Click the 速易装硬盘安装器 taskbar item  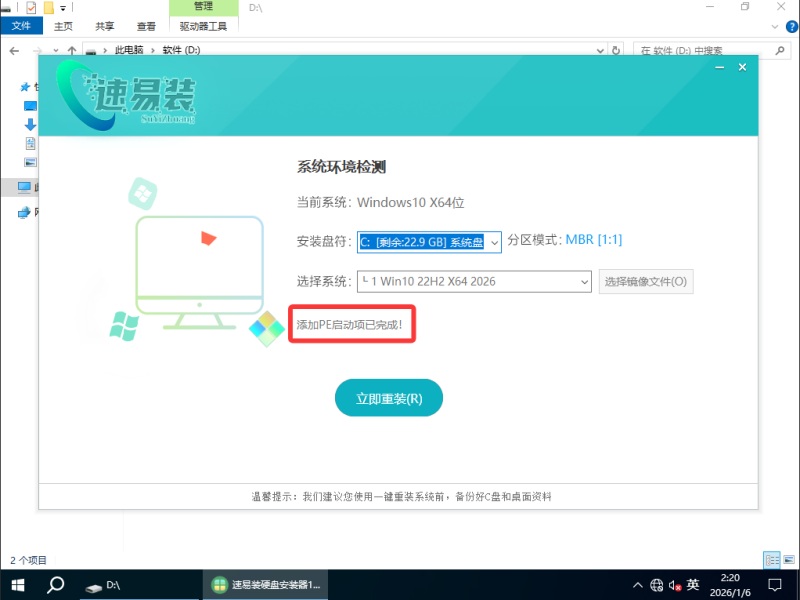tap(266, 584)
